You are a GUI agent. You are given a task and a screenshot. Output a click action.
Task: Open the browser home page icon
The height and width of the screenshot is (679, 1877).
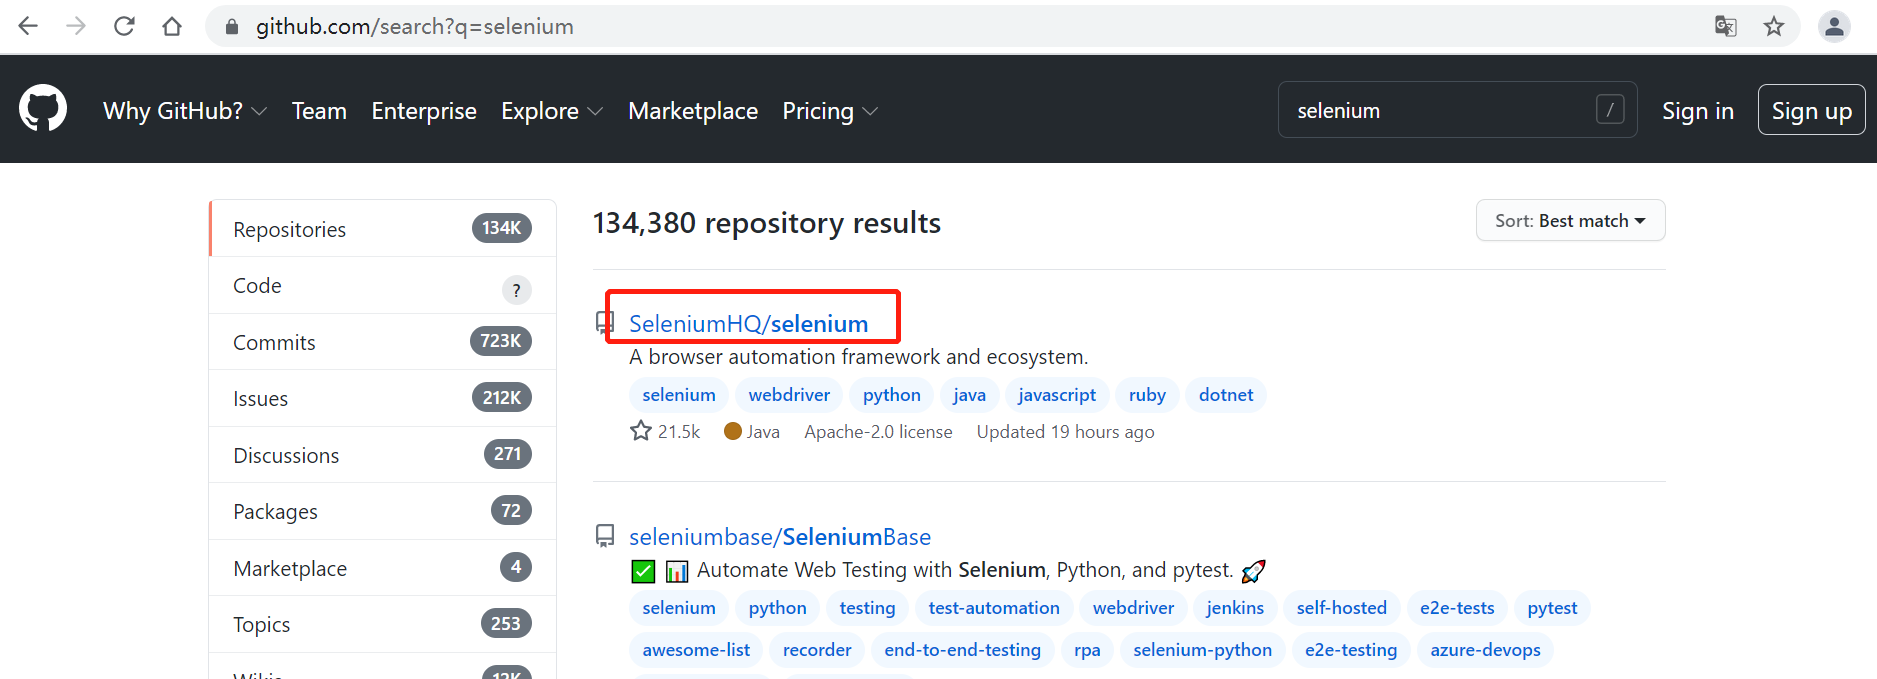pos(172,26)
